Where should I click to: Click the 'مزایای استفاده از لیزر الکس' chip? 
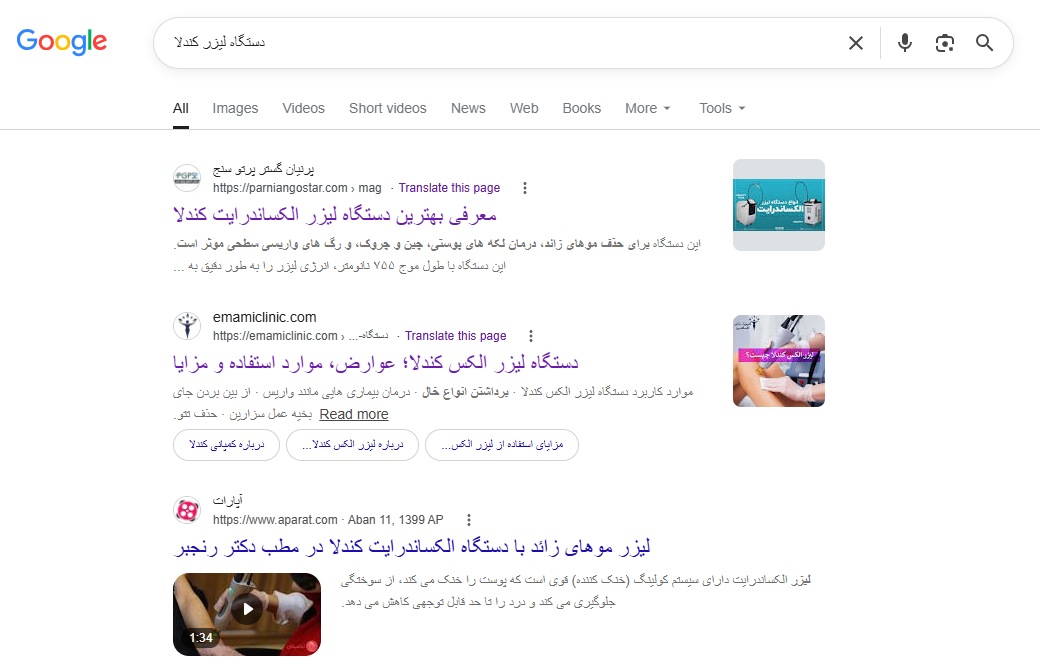[x=502, y=445]
